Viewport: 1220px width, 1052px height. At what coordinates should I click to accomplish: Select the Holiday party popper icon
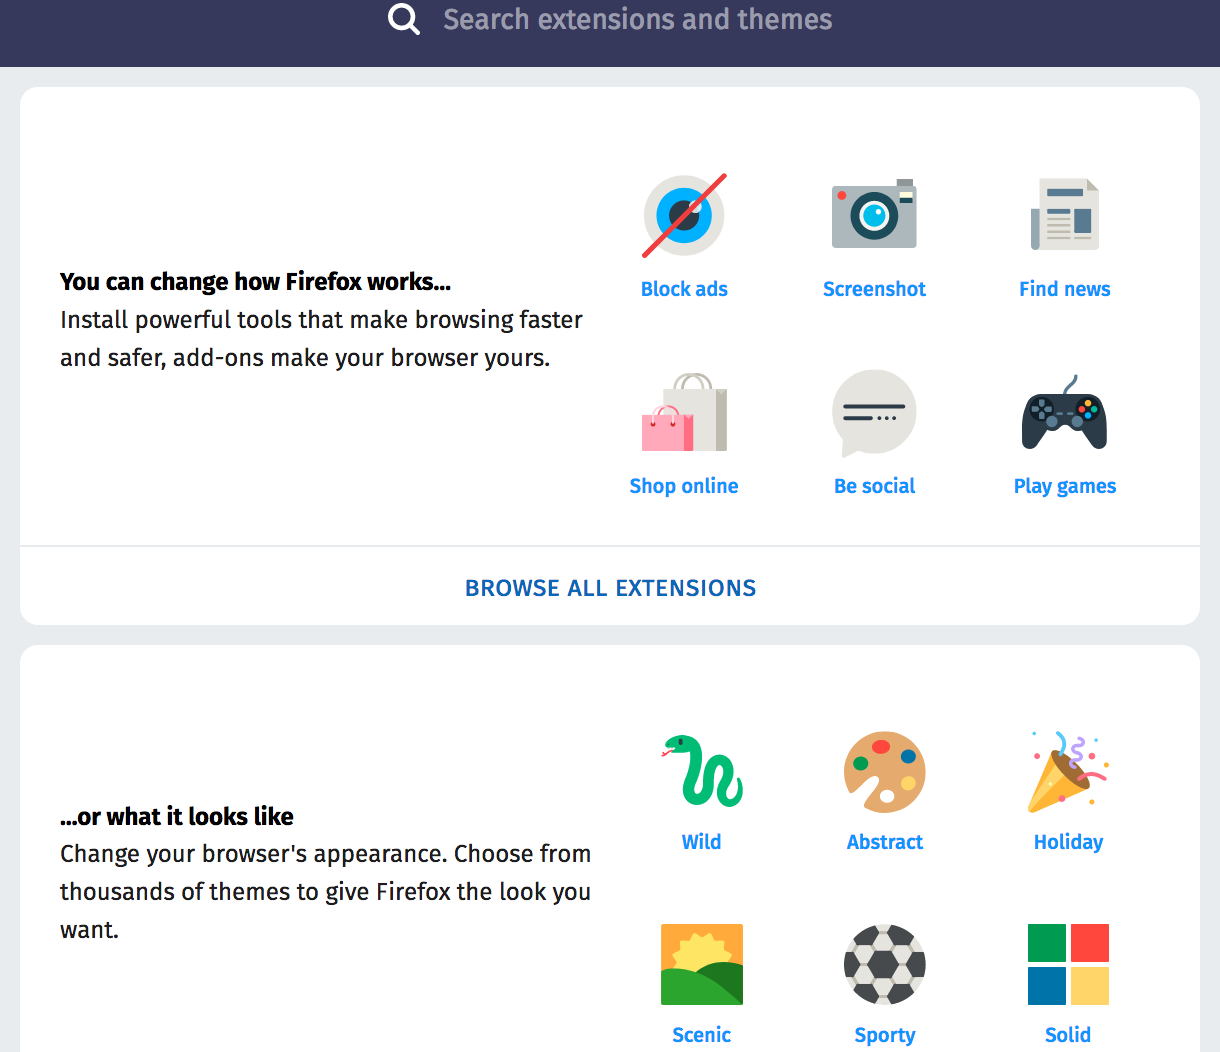click(x=1068, y=770)
